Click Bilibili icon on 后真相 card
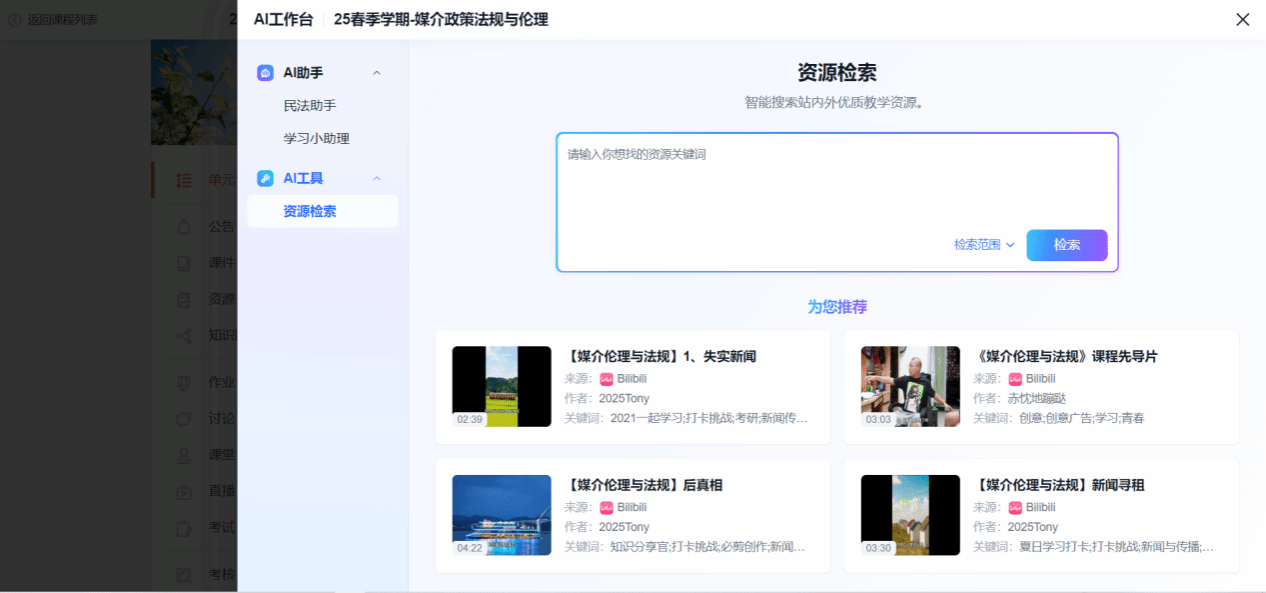 click(606, 508)
